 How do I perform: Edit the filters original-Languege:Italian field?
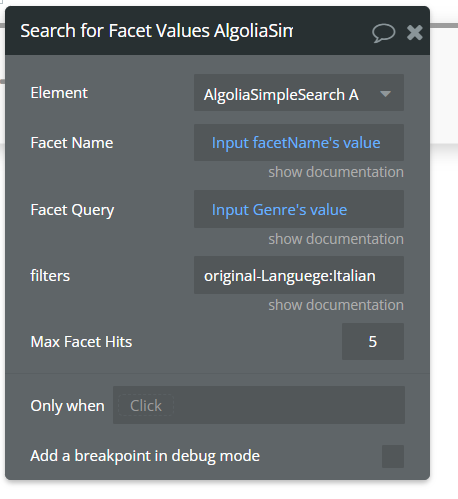click(299, 275)
